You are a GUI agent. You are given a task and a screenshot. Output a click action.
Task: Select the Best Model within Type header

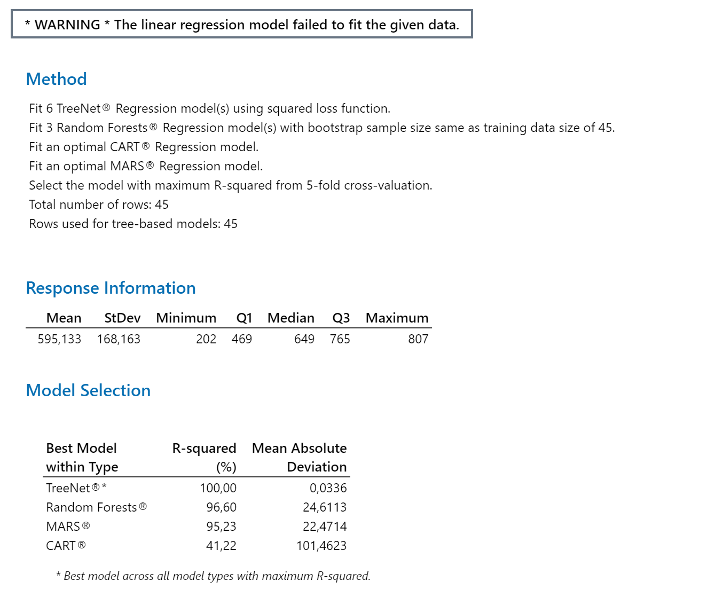[82, 457]
